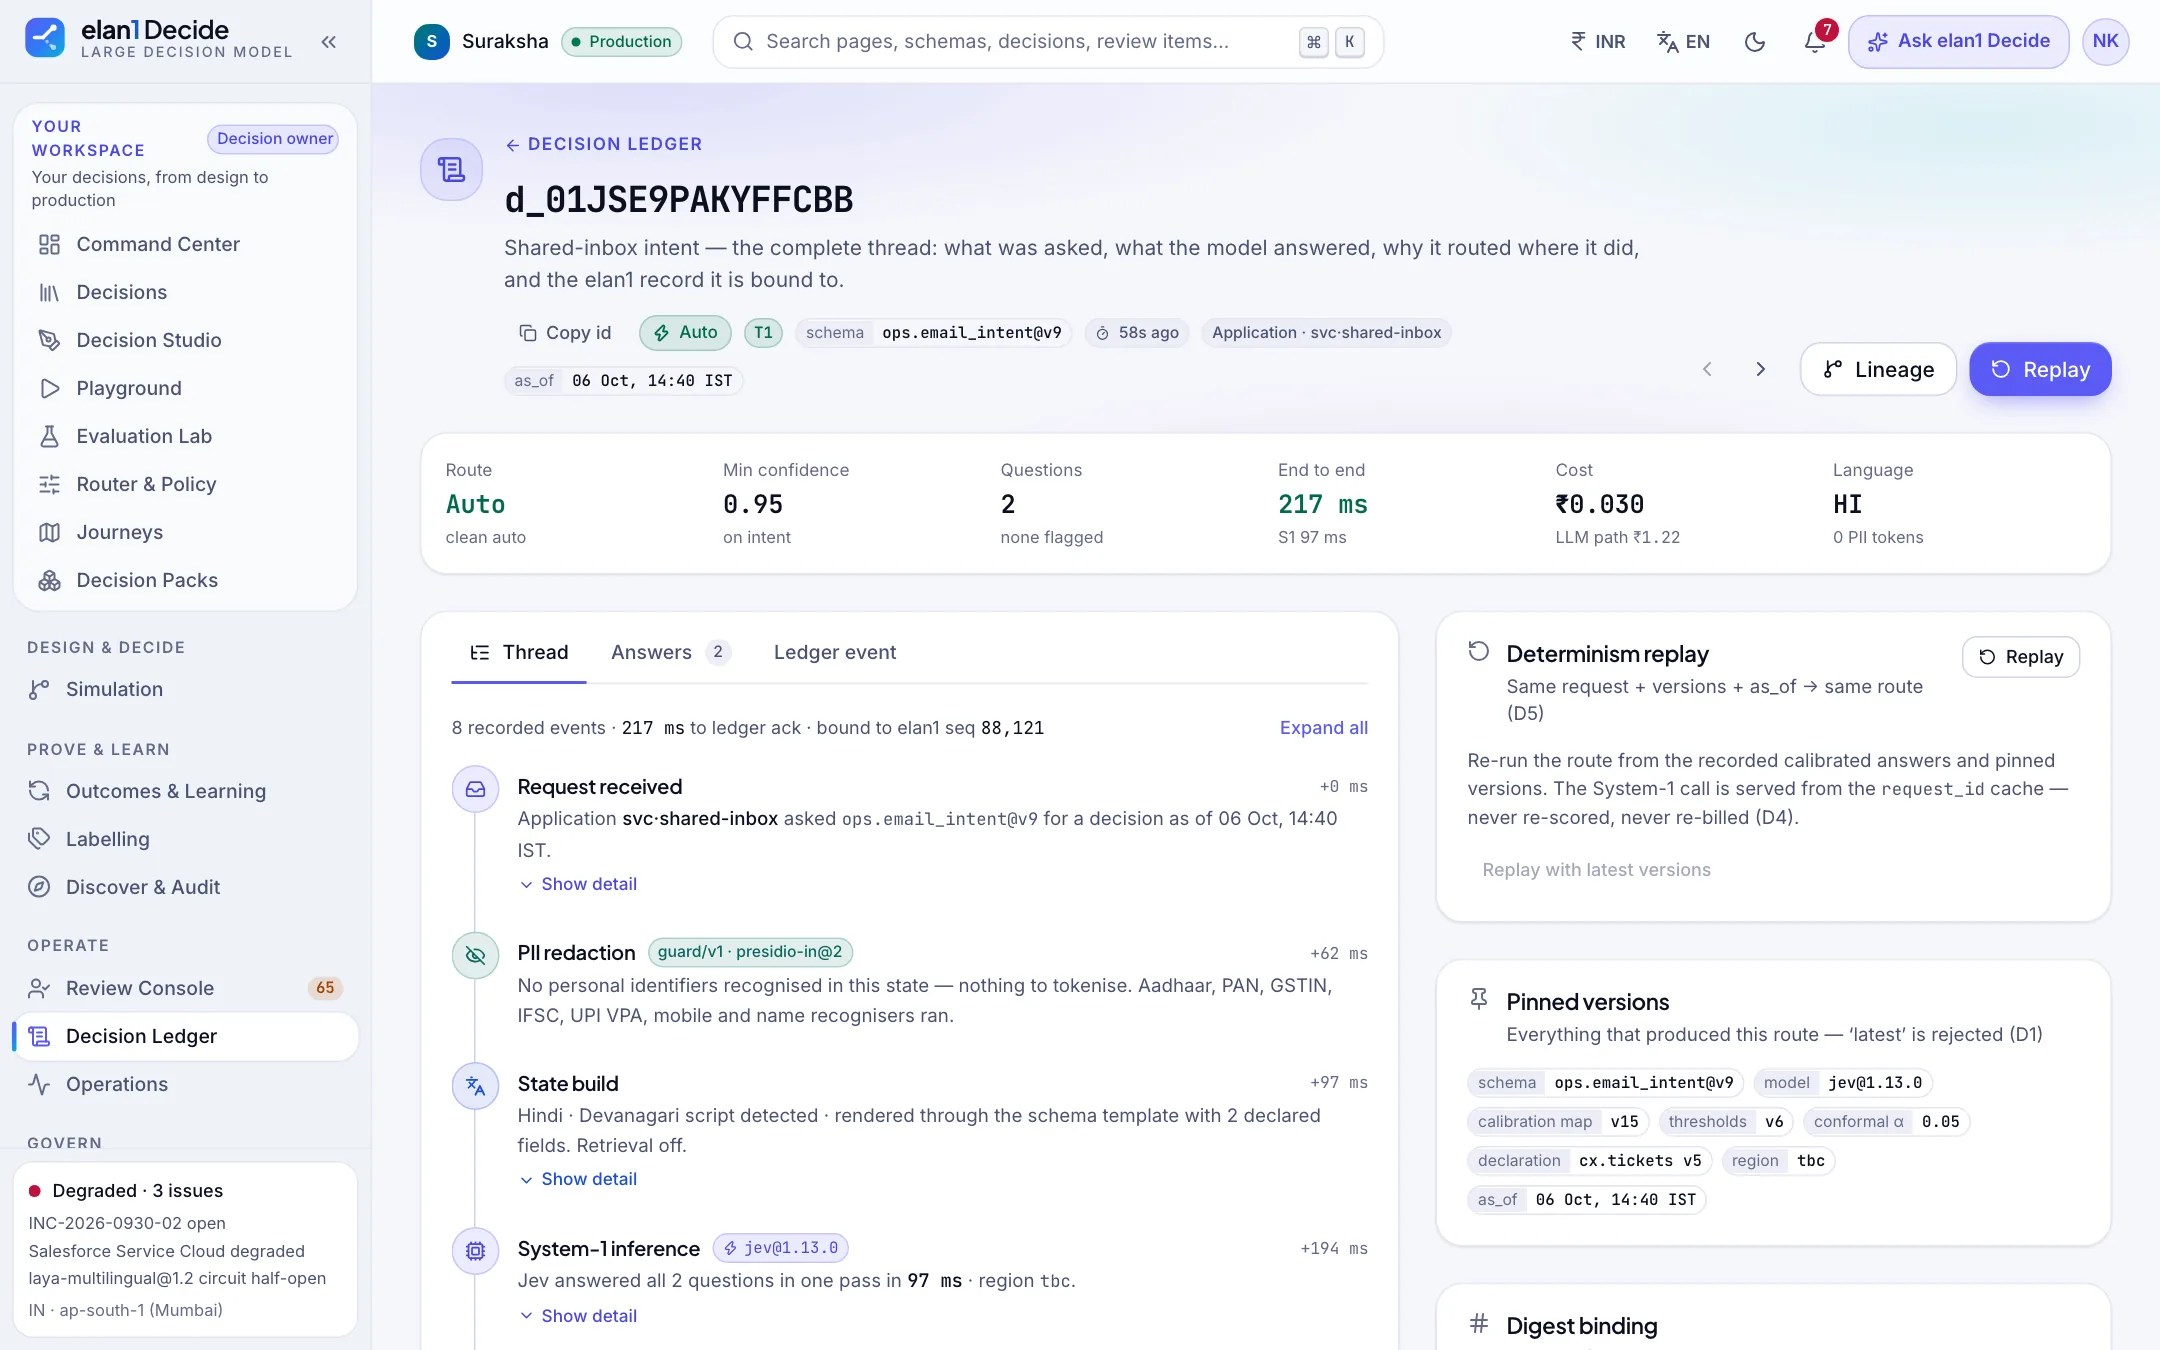Image resolution: width=2160 pixels, height=1350 pixels.
Task: Copy the decision id
Action: pos(565,333)
